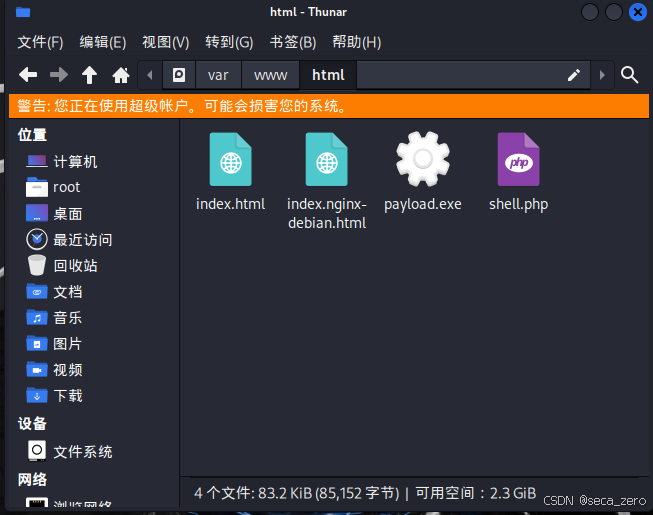This screenshot has width=653, height=515.
Task: Toggle path editing with the pencil icon
Action: [x=573, y=75]
